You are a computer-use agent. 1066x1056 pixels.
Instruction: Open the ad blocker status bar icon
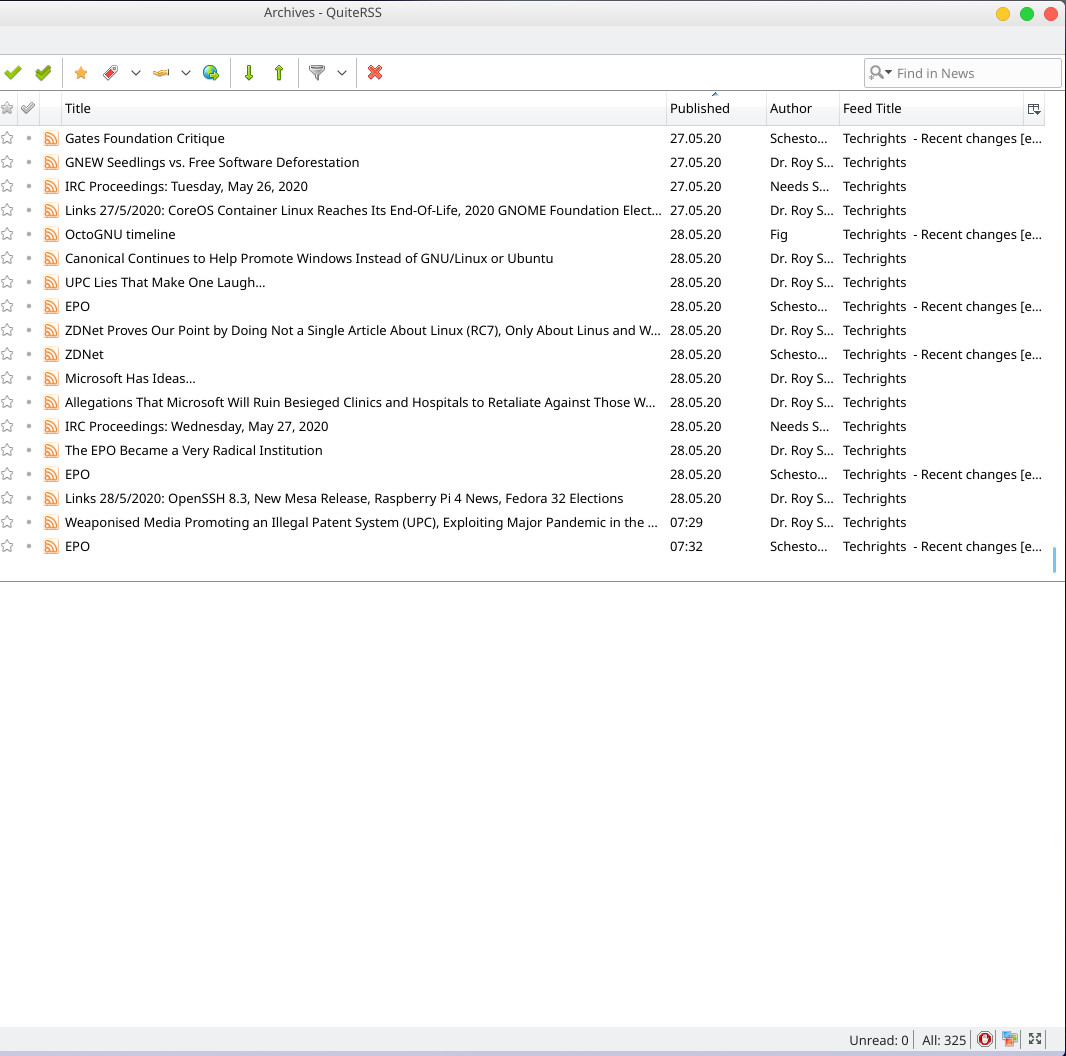click(984, 1039)
